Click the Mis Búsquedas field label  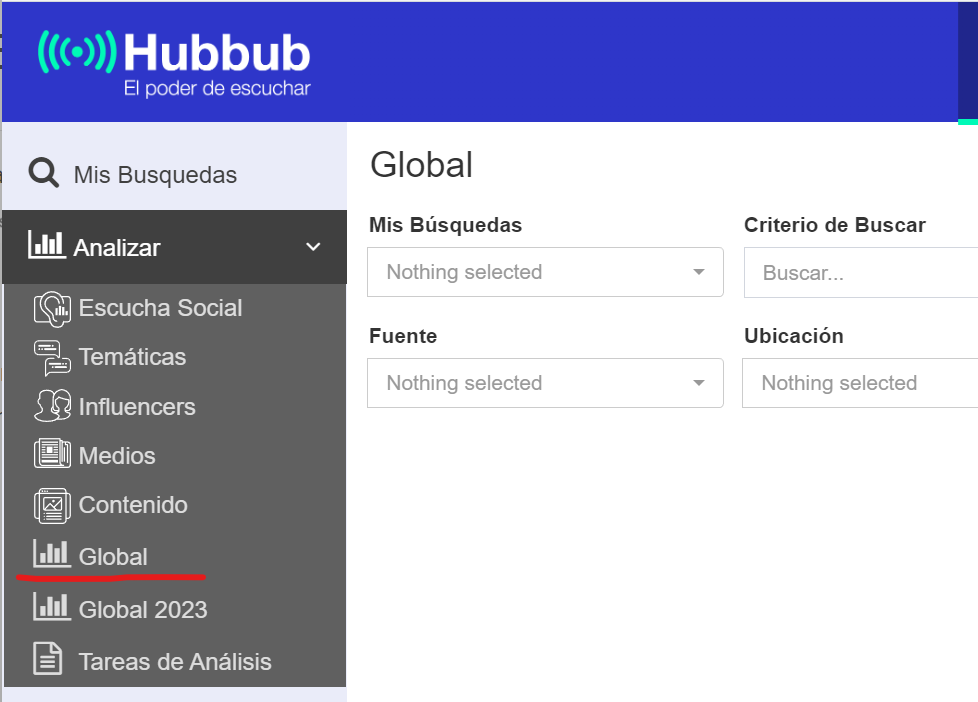[445, 225]
